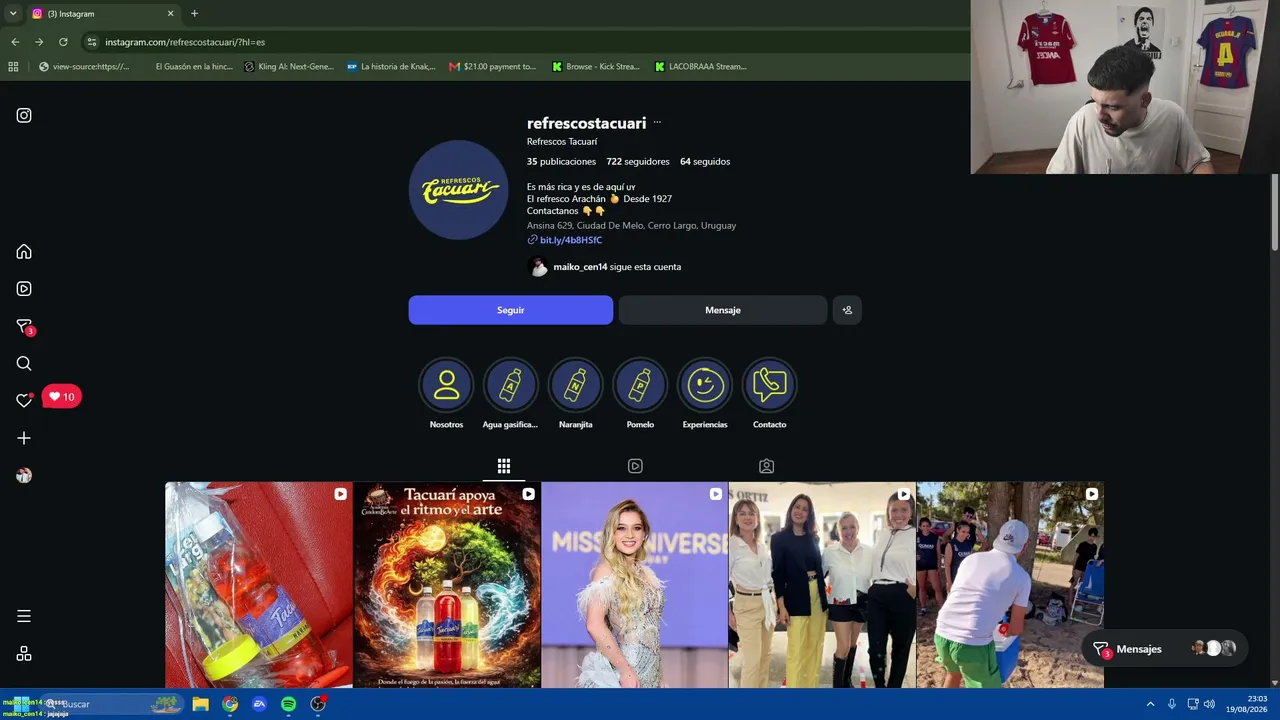
Task: Open Notifications heart icon
Action: point(24,400)
